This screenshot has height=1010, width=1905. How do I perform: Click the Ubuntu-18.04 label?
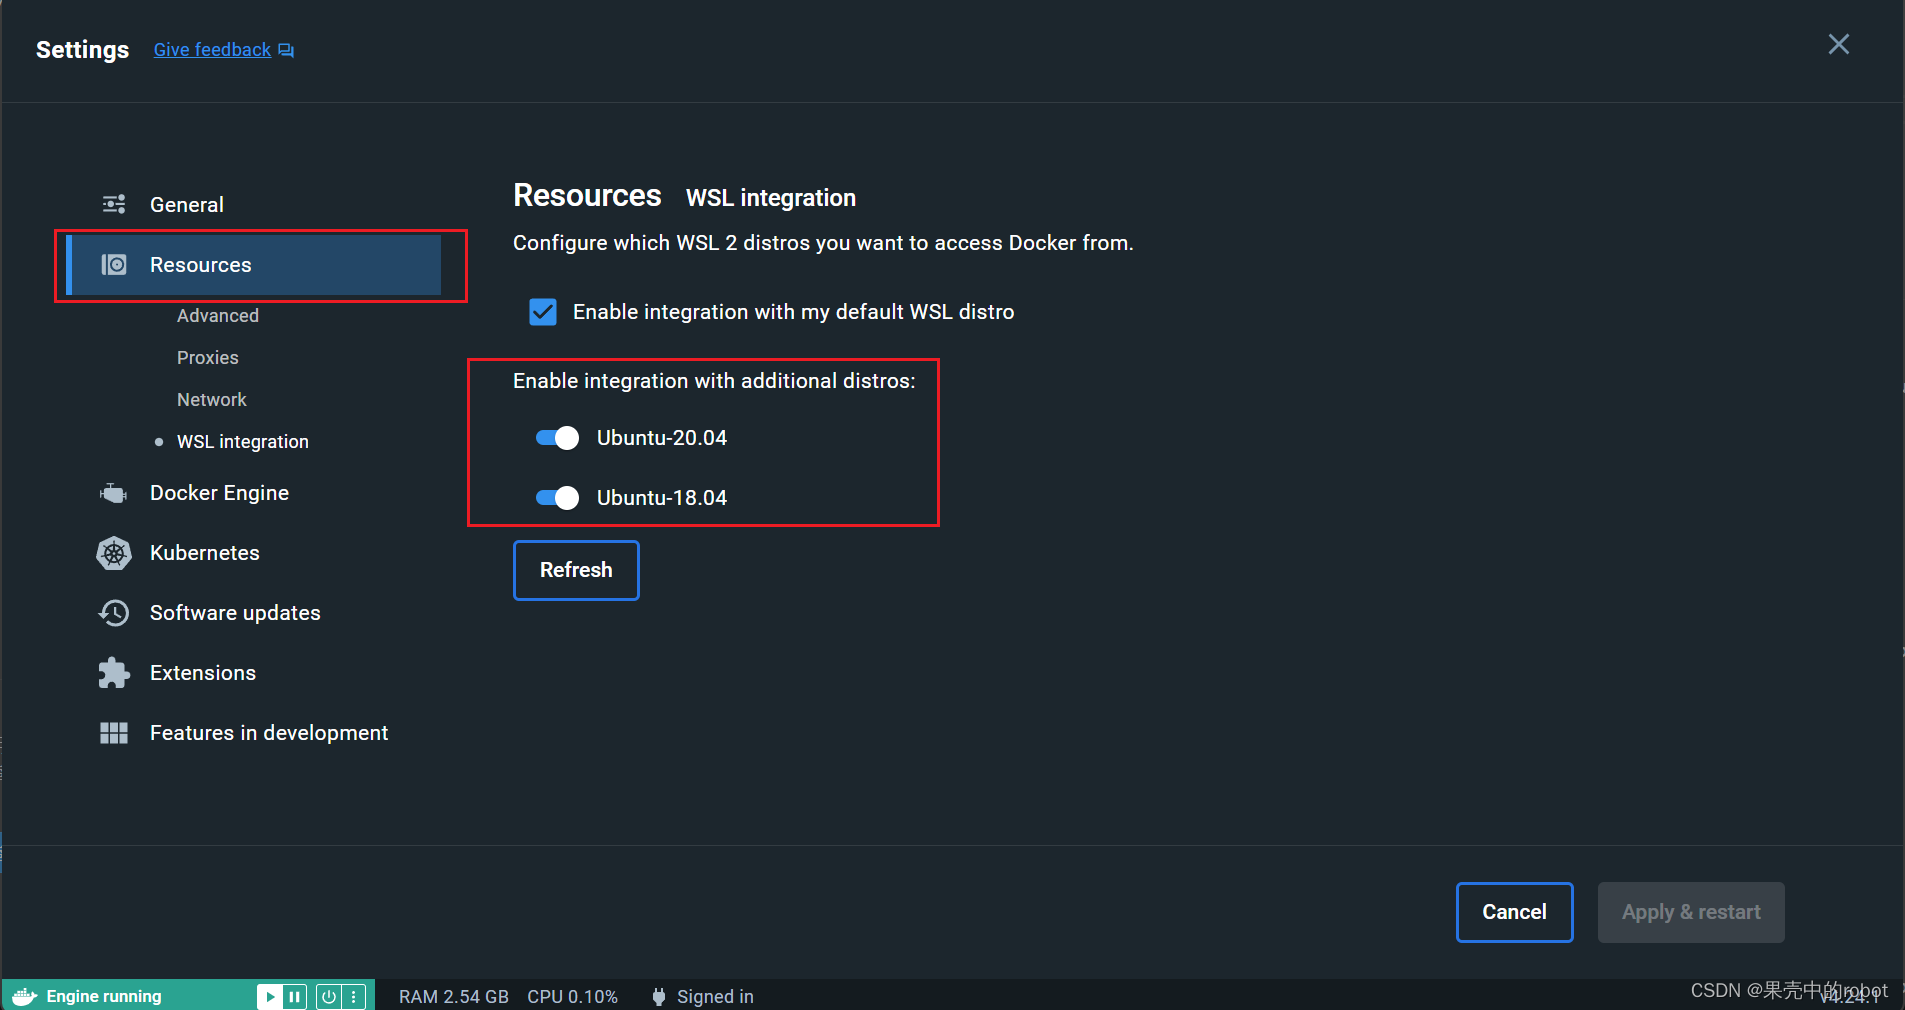[x=662, y=498]
